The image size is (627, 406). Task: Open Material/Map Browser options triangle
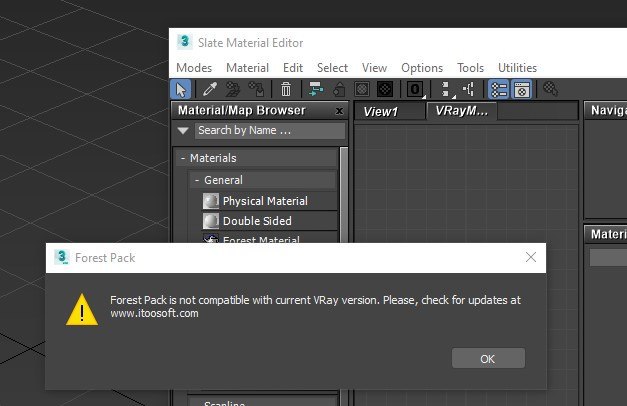(183, 130)
